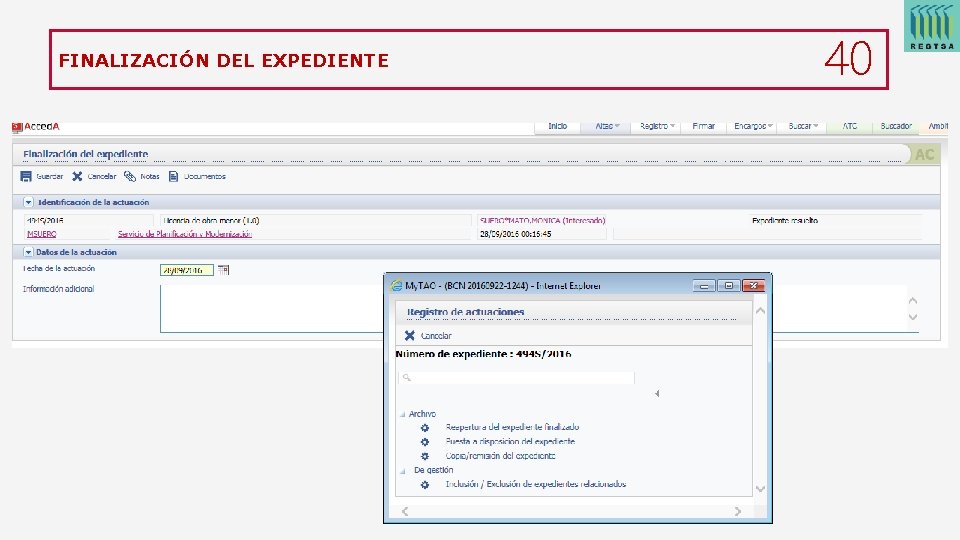This screenshot has height=540, width=960.
Task: Click the Fecha de la actuación date field
Action: tap(187, 270)
